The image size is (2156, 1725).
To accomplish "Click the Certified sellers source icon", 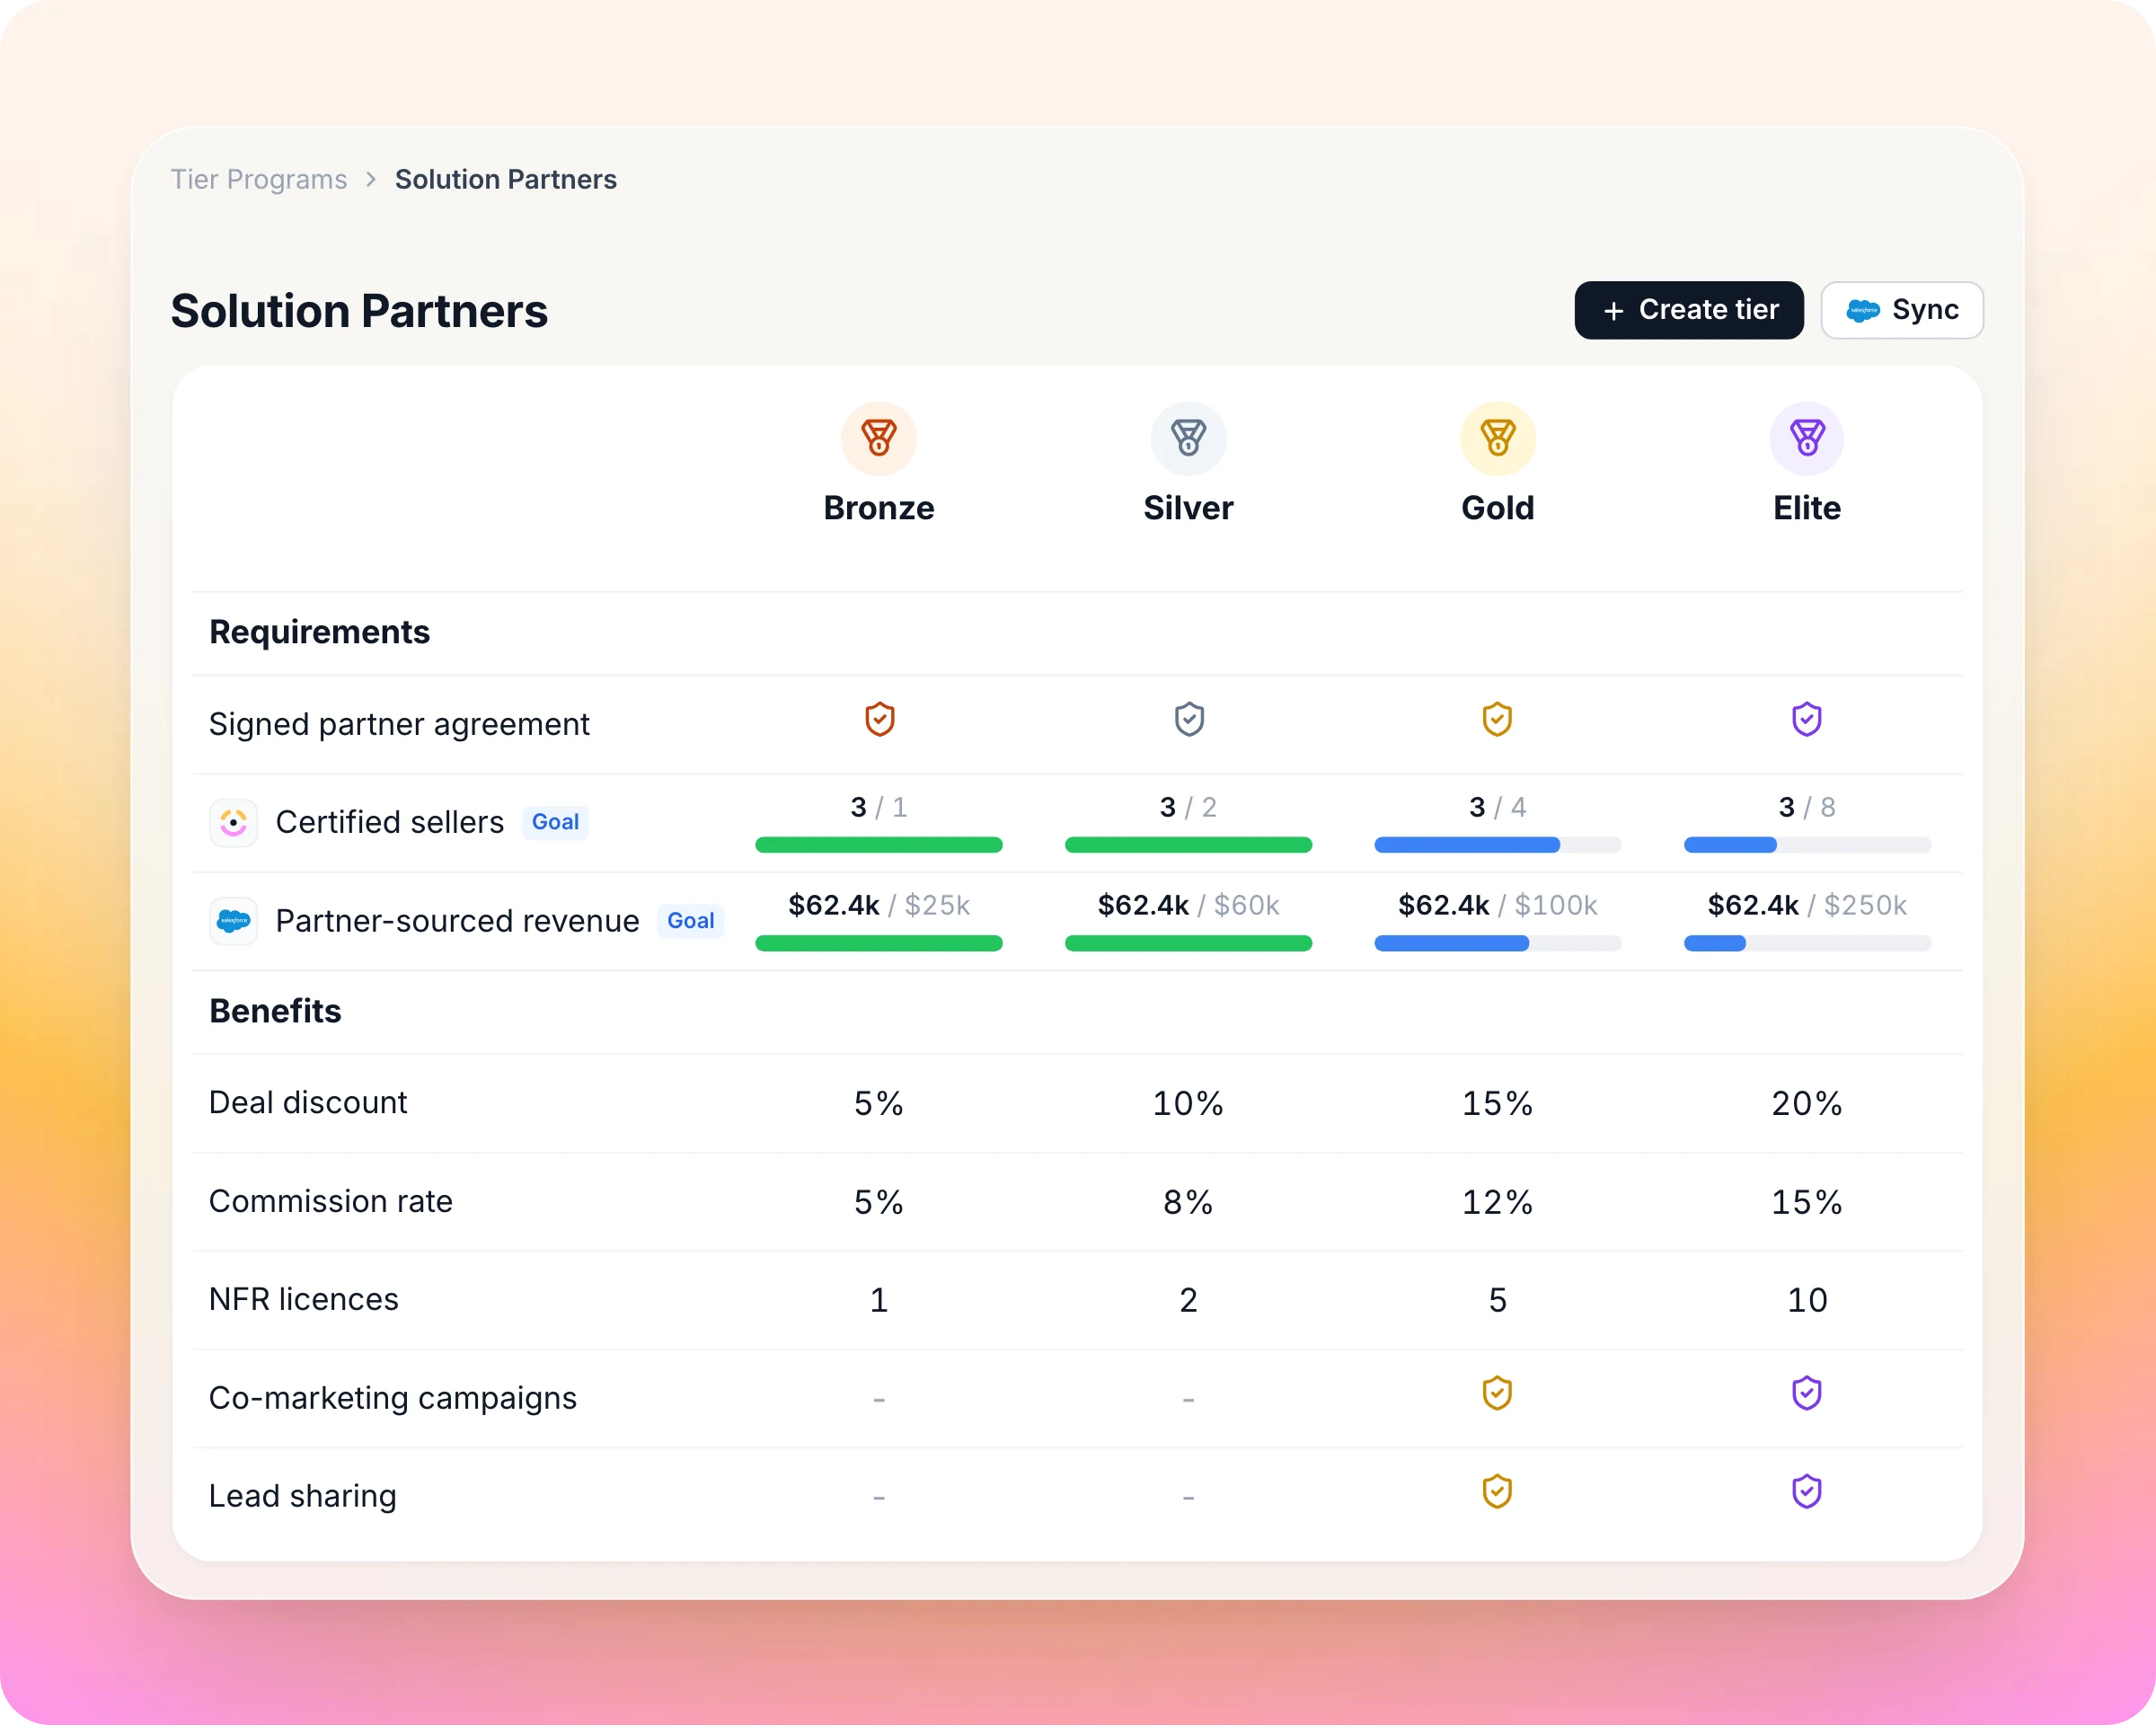I will pyautogui.click(x=233, y=822).
